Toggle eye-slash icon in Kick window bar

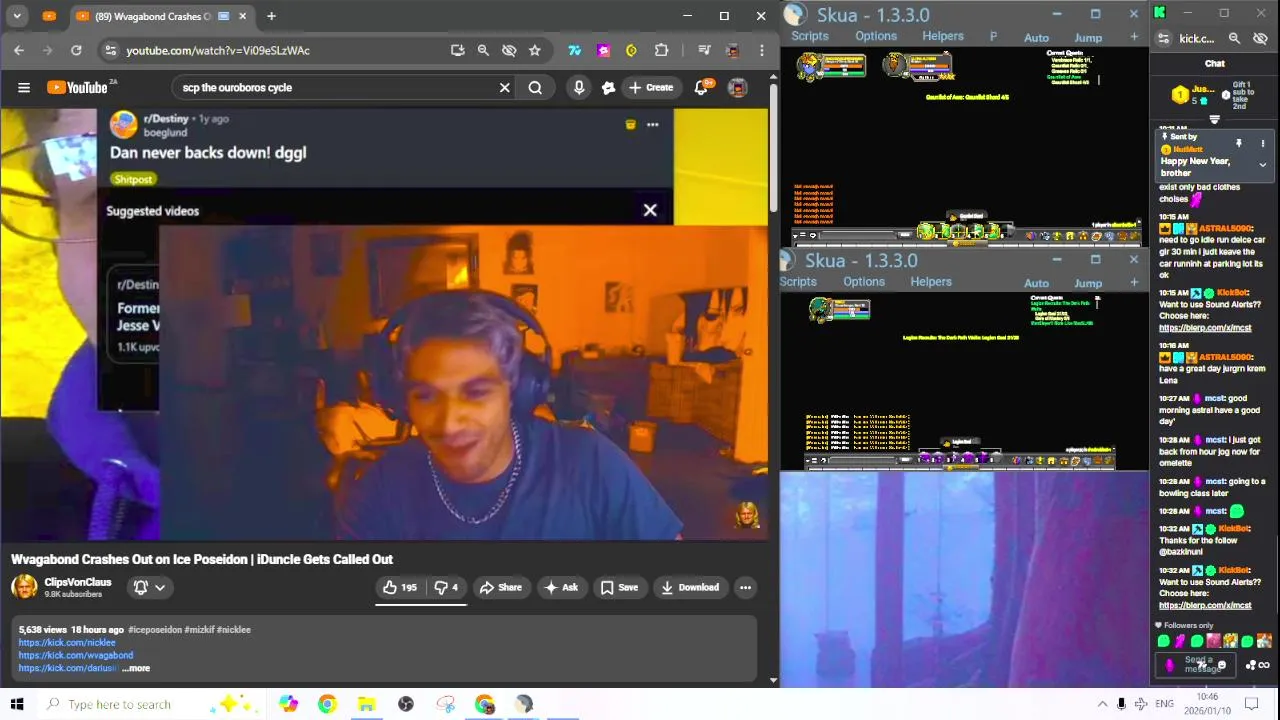1260,38
